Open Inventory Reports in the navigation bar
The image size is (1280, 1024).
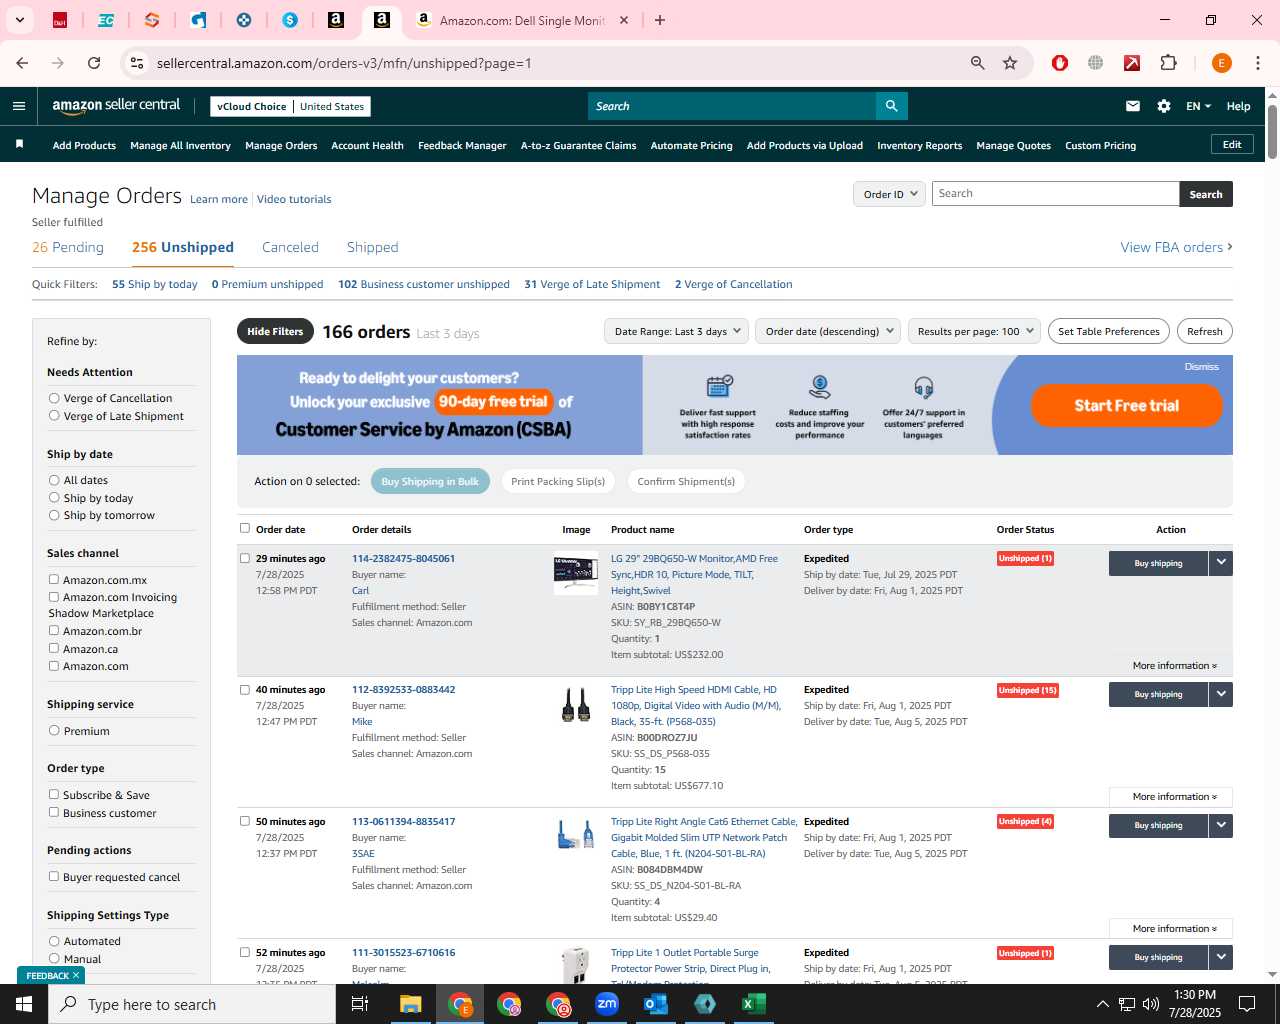click(919, 145)
